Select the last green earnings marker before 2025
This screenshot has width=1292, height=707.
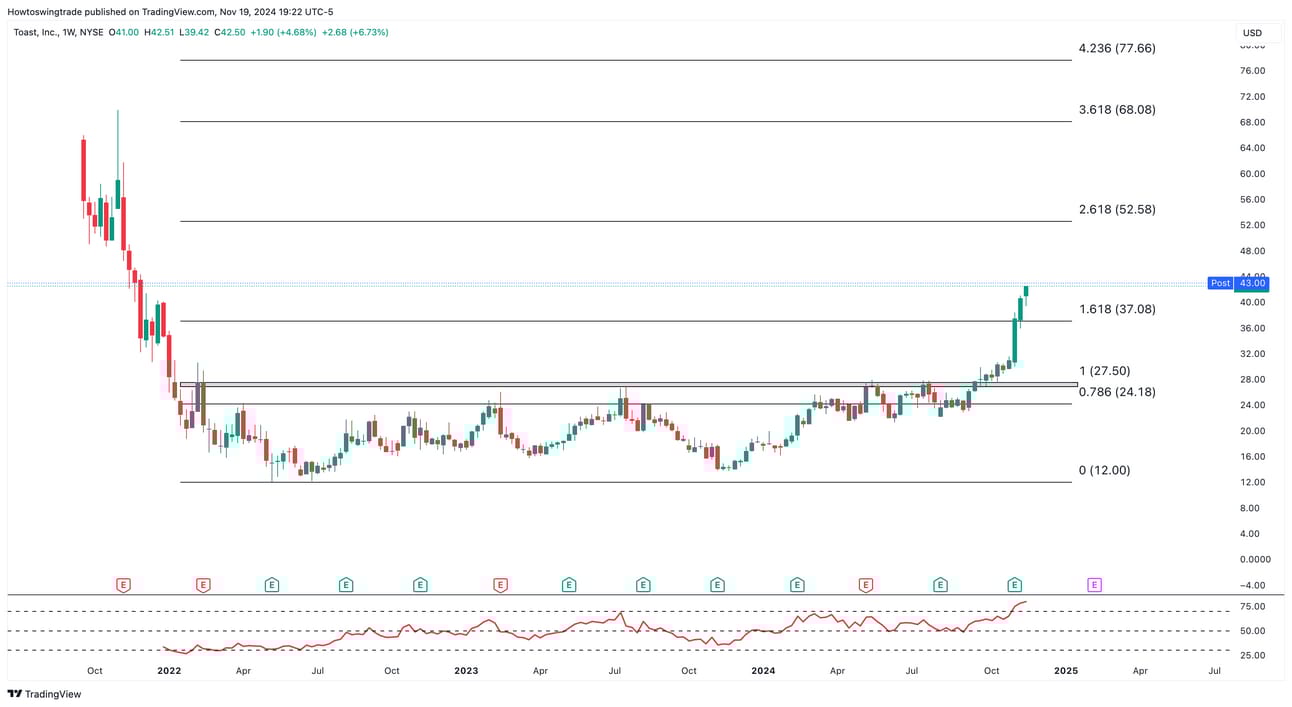click(x=1014, y=584)
